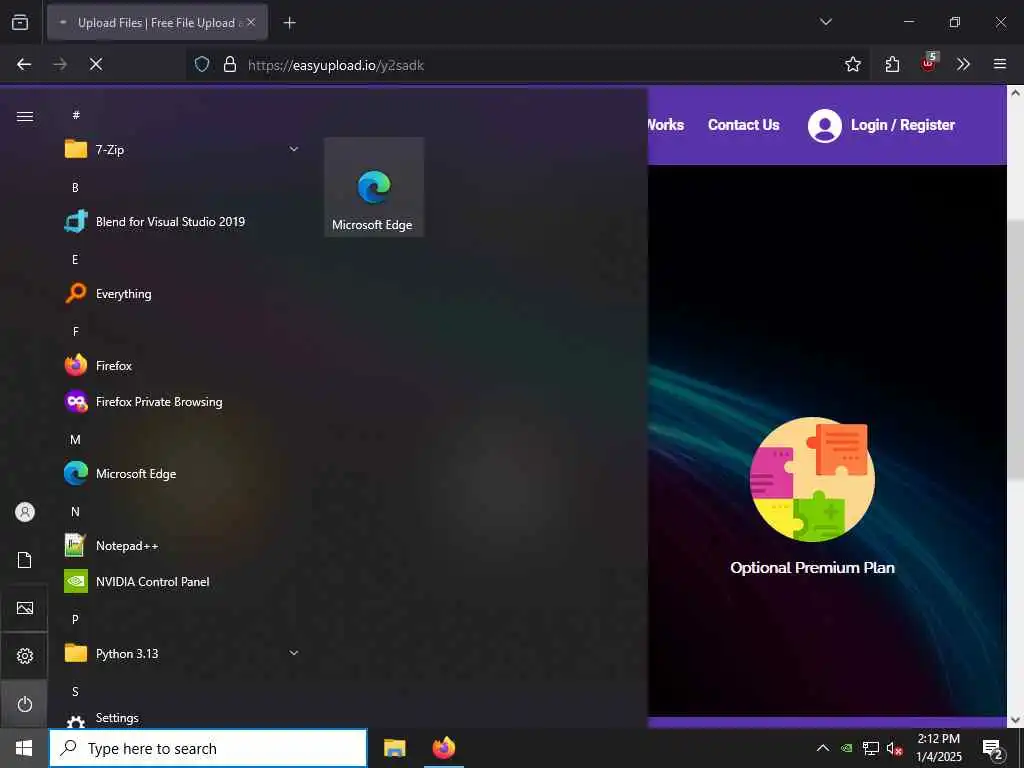Screen dimensions: 1024x768
Task: Click the user account icon in Start sidebar
Action: click(x=25, y=512)
